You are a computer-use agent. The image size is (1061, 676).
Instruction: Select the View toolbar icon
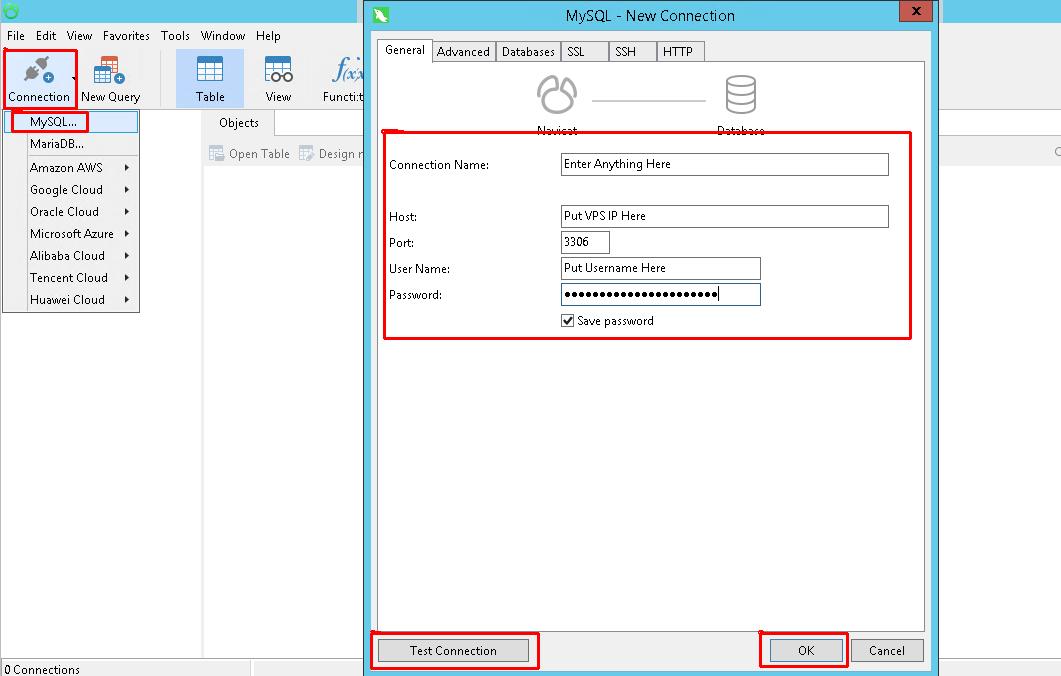coord(278,70)
